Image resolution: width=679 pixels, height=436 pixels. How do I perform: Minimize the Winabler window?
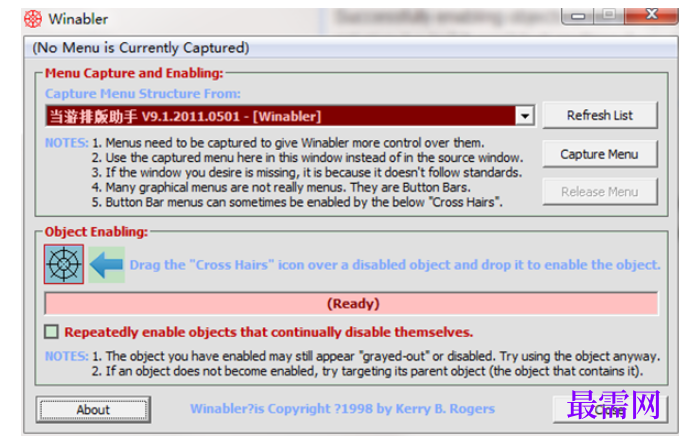coord(578,16)
